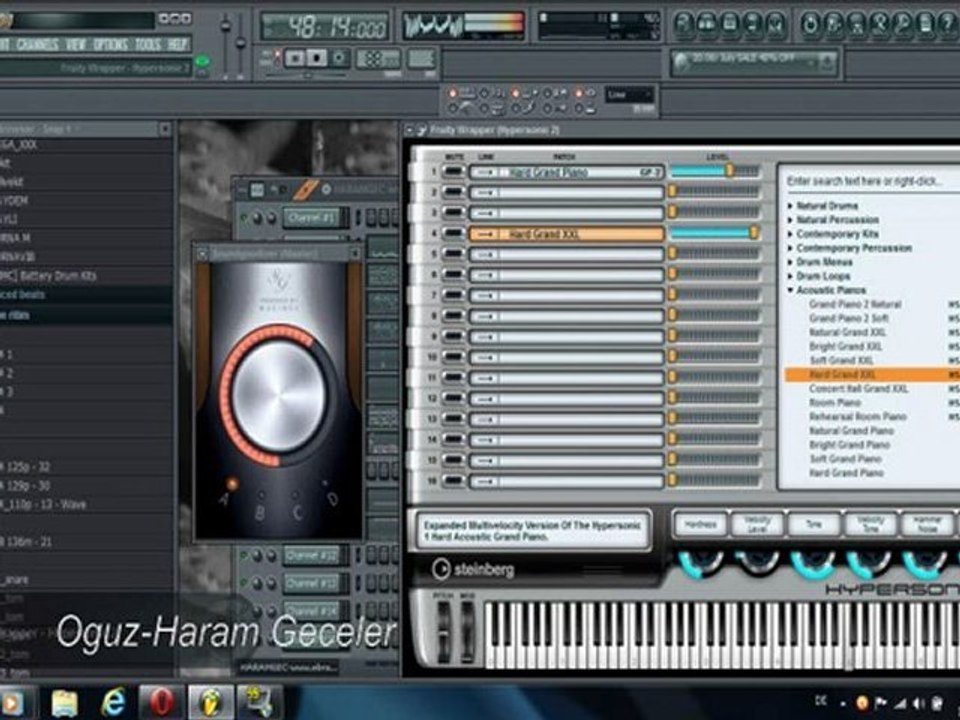Open the Fruity Wrapper settings wrench icon
The height and width of the screenshot is (720, 960).
tap(422, 130)
